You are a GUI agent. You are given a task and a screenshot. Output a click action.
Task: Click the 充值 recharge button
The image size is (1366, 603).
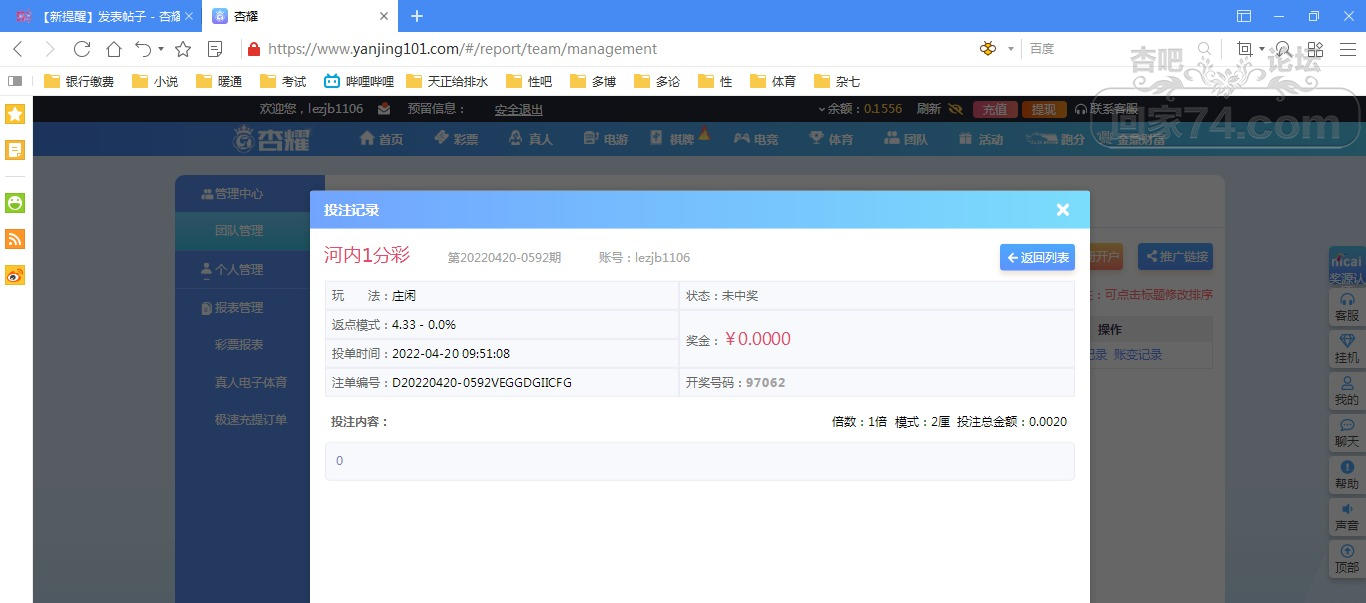[995, 109]
